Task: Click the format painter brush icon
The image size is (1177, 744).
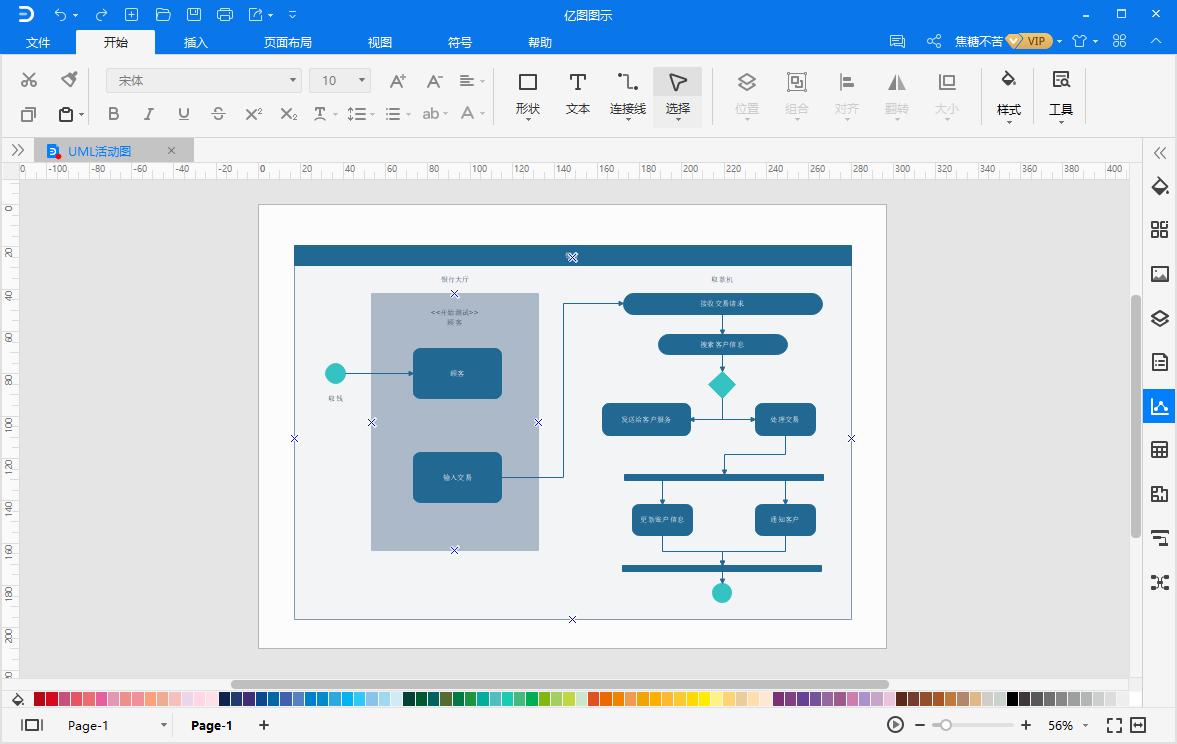Action: click(69, 80)
